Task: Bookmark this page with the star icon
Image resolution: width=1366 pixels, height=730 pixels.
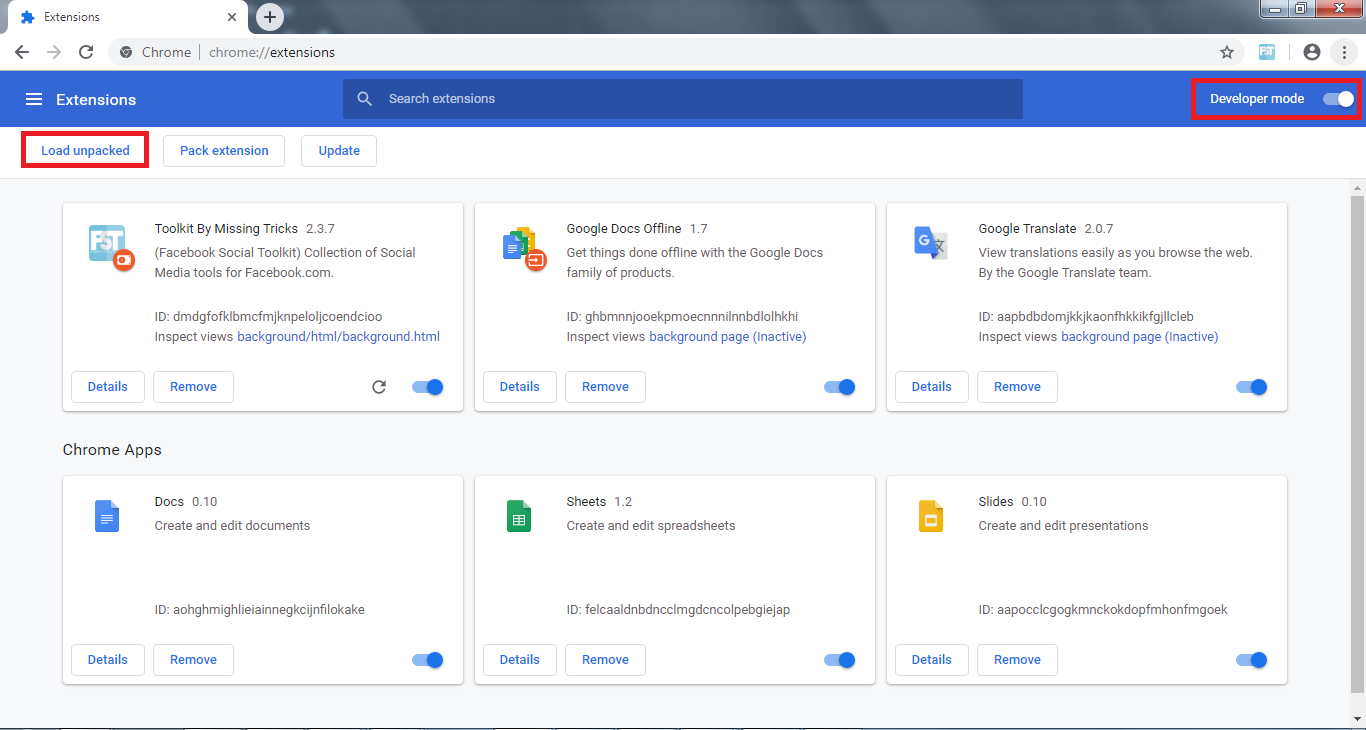Action: click(x=1227, y=51)
